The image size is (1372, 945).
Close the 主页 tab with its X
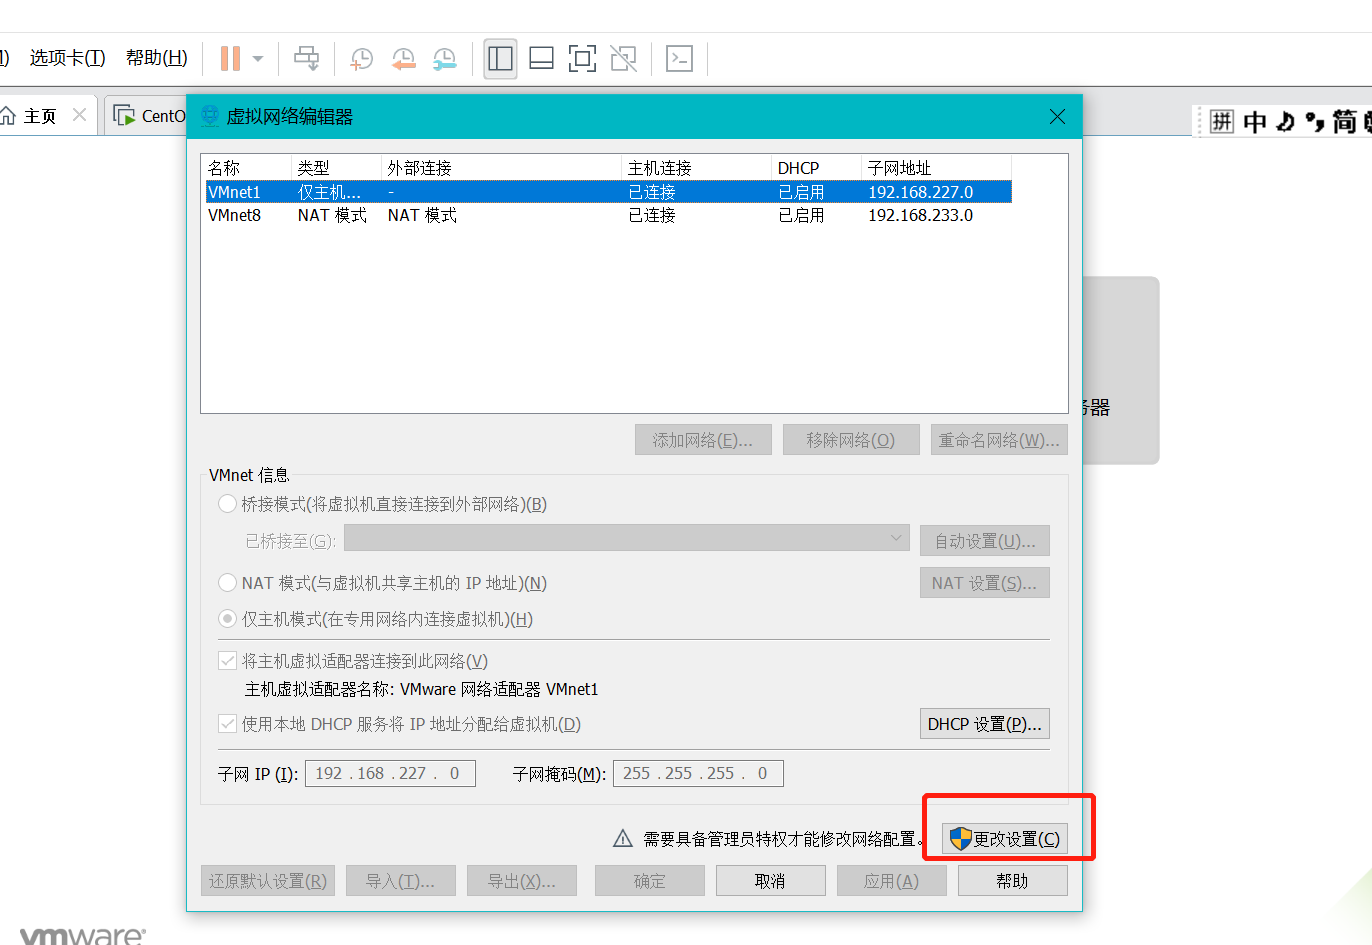[79, 115]
